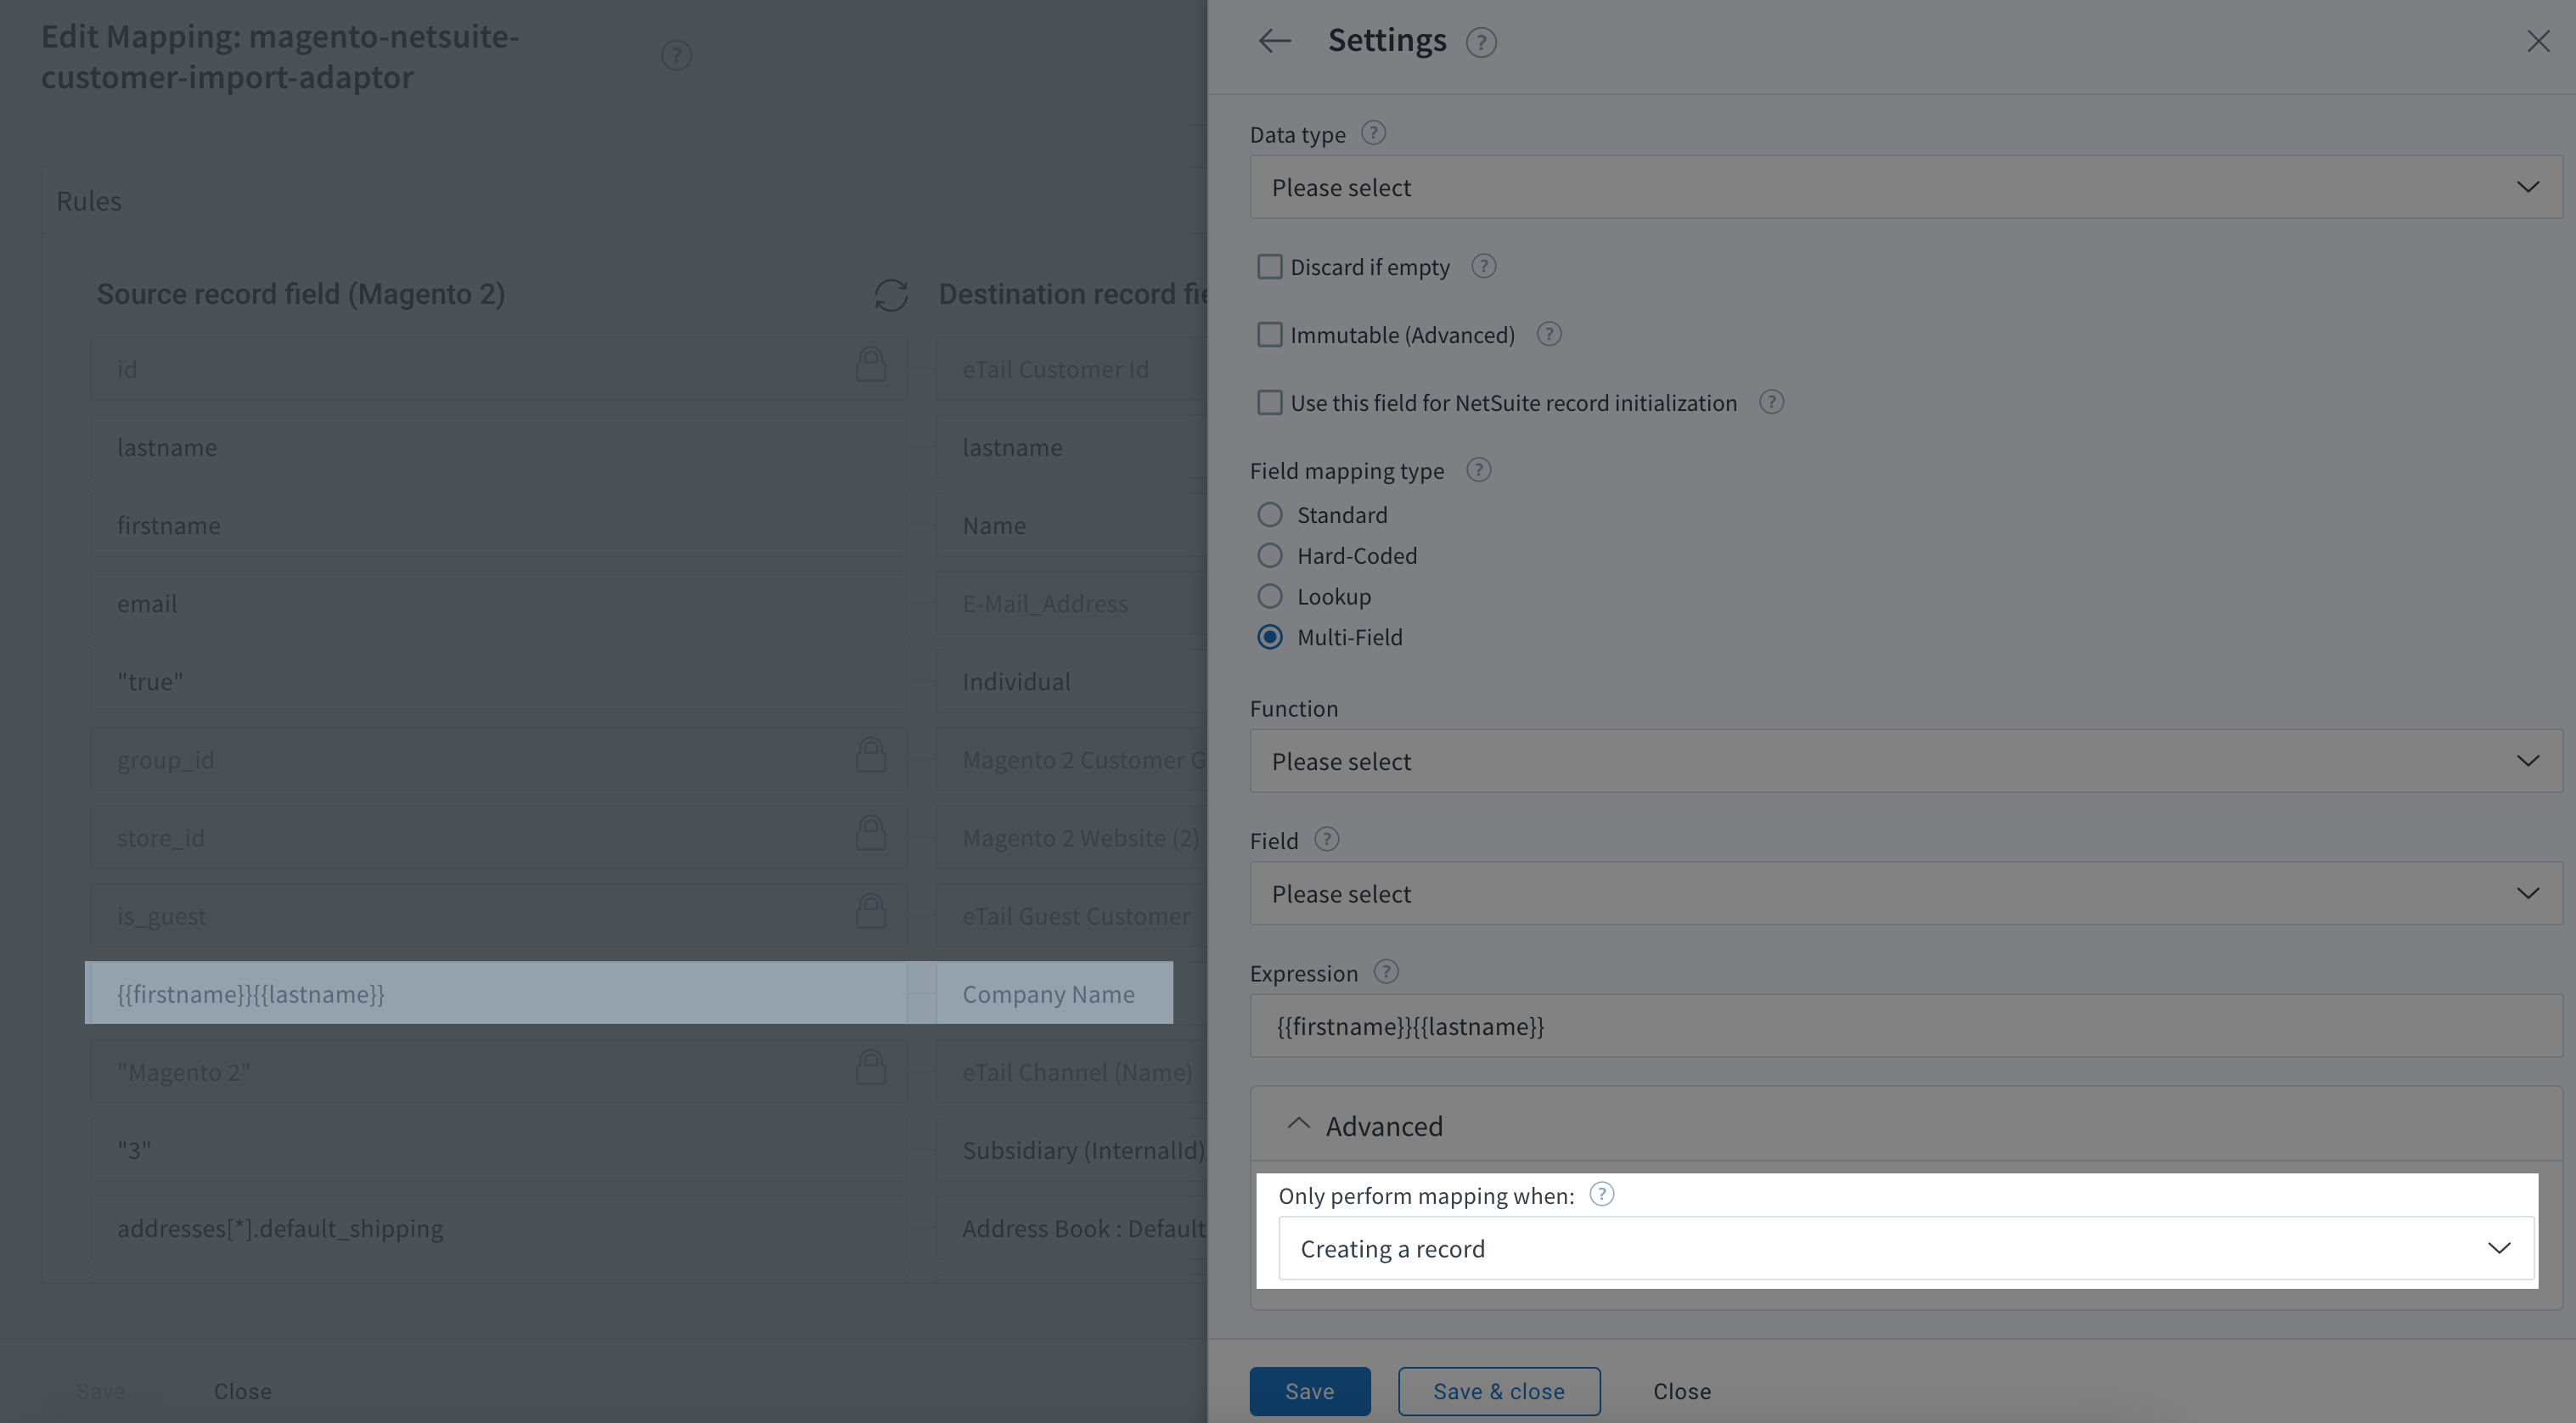
Task: Open help icon beside Only perform mapping when
Action: point(1601,1194)
